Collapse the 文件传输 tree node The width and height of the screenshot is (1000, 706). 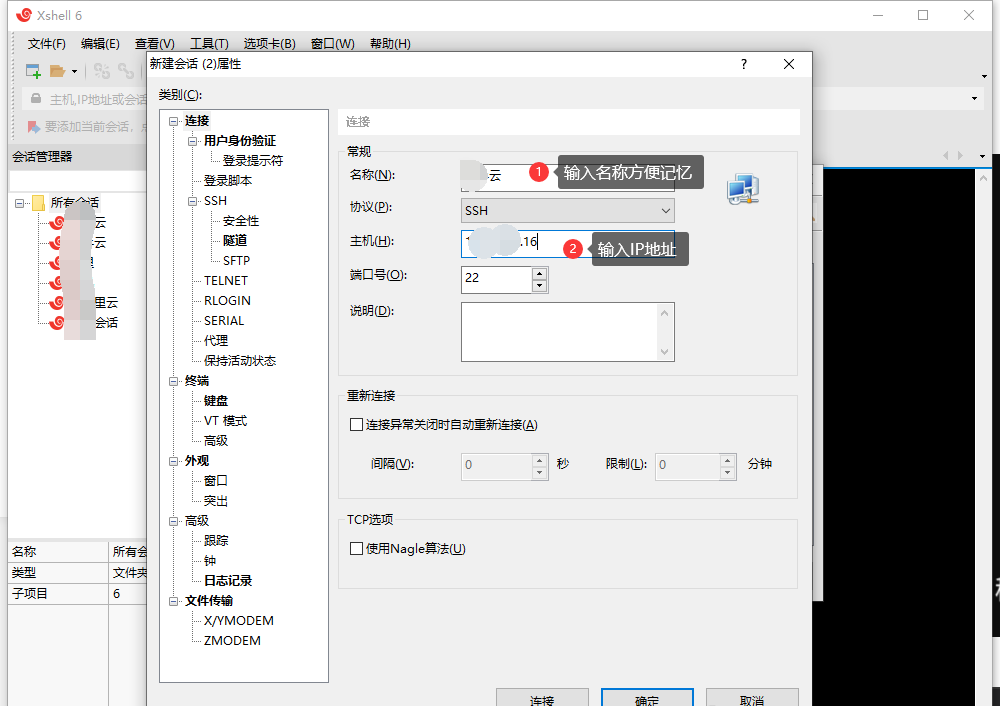point(173,601)
